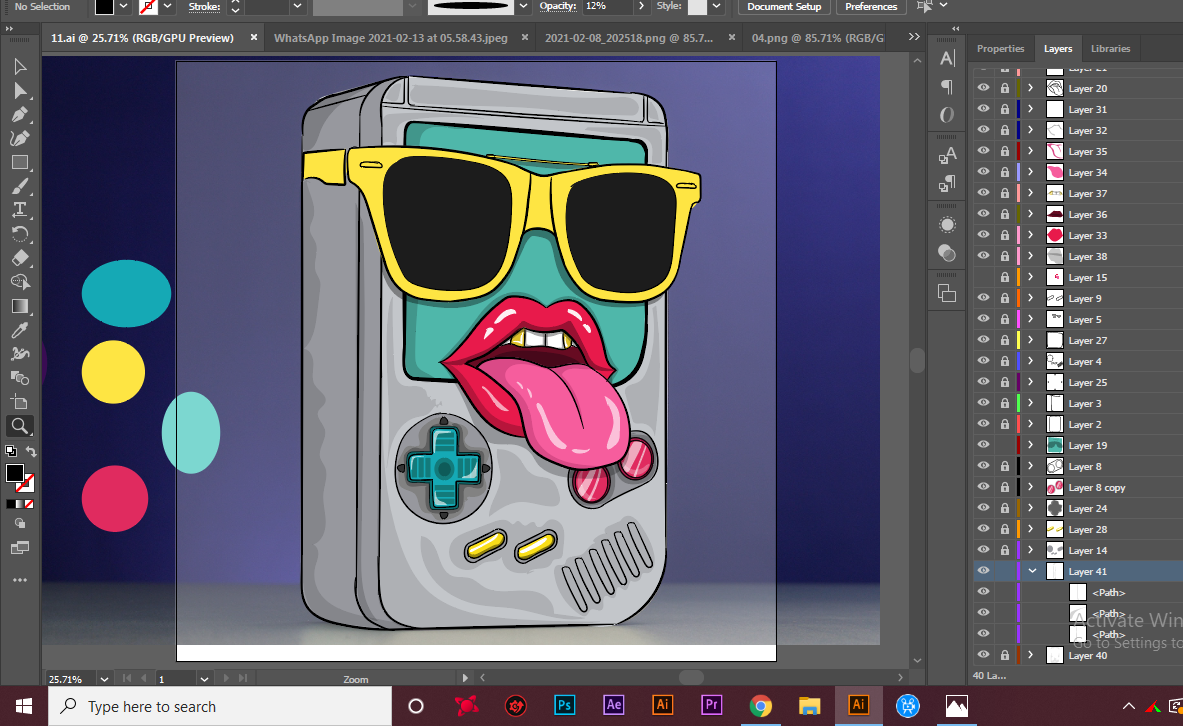Open the Preferences button
The width and height of the screenshot is (1183, 726).
[x=871, y=7]
